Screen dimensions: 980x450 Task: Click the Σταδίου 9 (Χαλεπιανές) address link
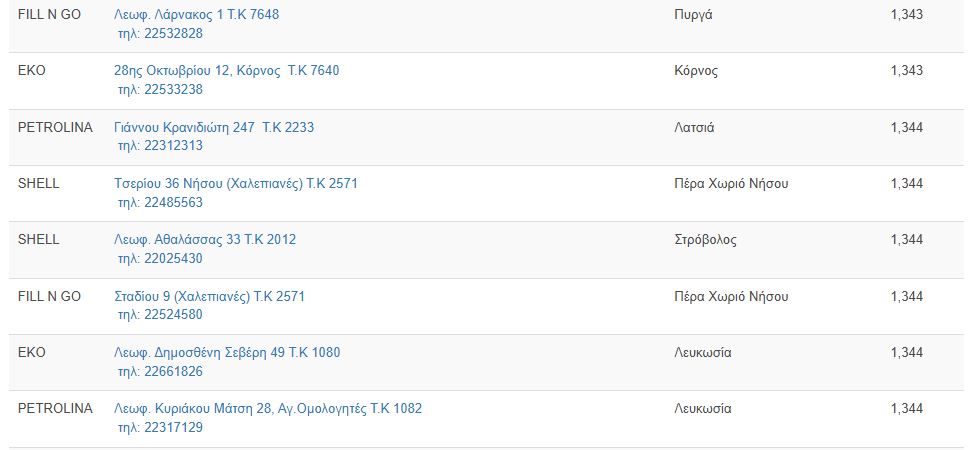point(209,297)
